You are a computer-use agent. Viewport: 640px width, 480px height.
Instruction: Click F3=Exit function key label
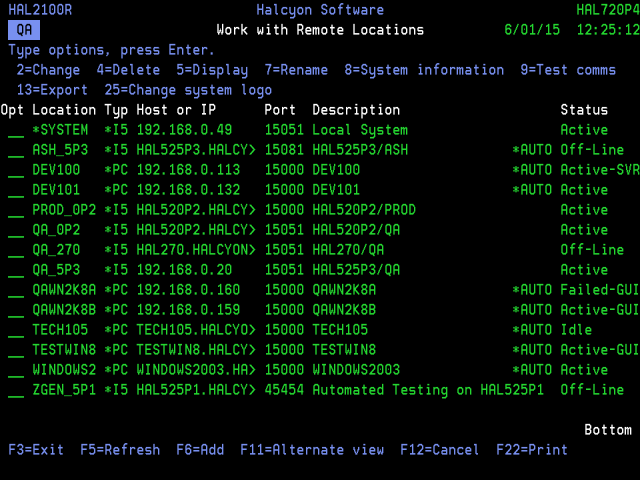(36, 450)
